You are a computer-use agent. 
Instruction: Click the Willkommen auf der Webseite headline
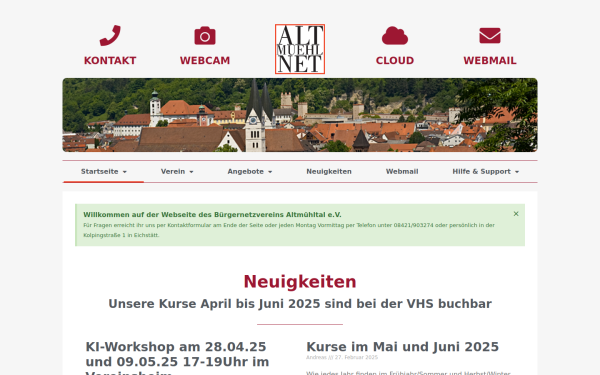pos(212,215)
